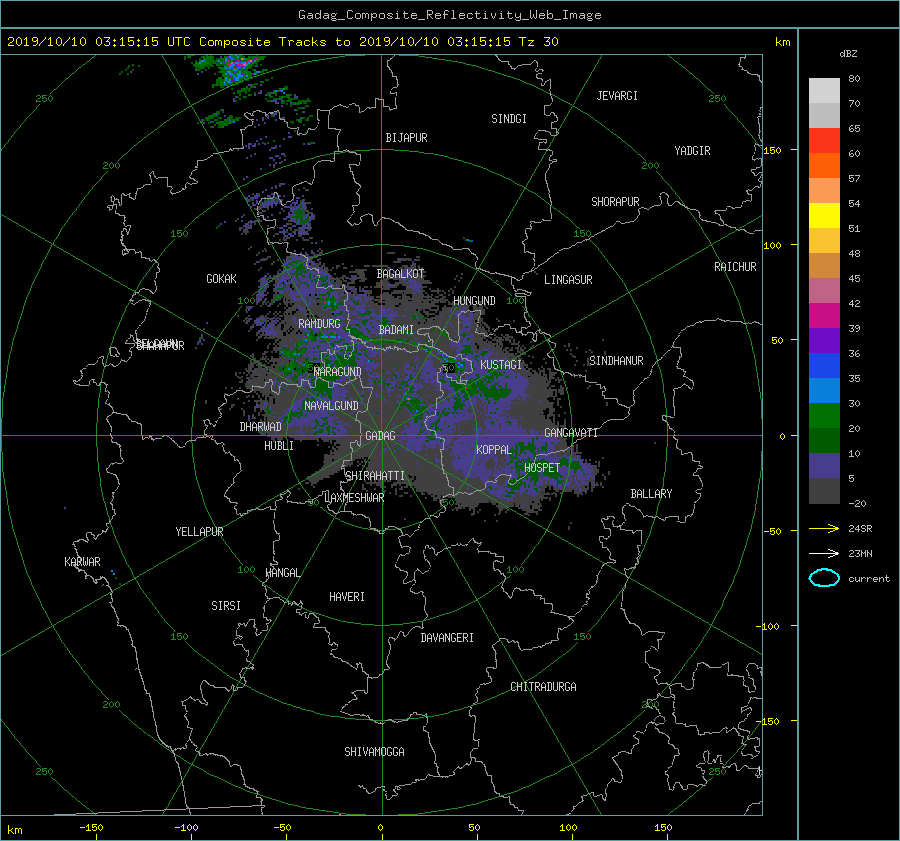Click the yellow UTC Composite Tracks timestamp header

tap(282, 42)
